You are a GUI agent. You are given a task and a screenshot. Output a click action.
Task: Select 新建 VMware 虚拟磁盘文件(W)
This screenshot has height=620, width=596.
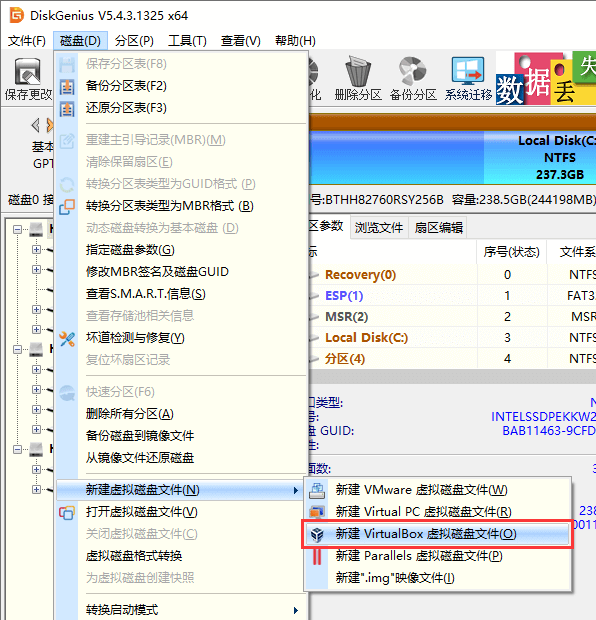point(437,490)
